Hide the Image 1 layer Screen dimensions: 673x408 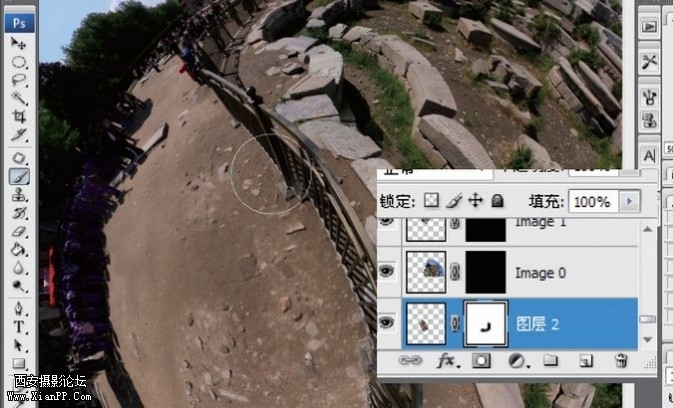pyautogui.click(x=387, y=222)
